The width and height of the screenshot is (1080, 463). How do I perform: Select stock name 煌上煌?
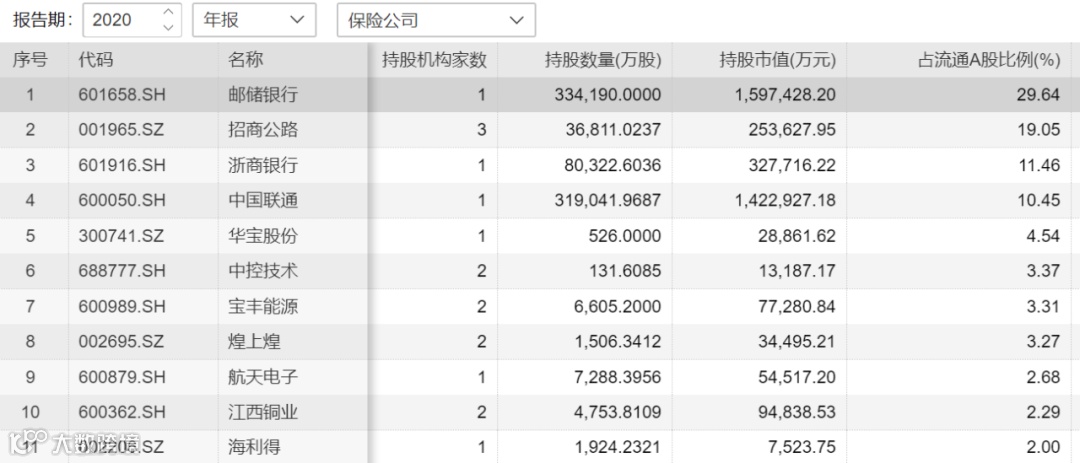coord(254,342)
